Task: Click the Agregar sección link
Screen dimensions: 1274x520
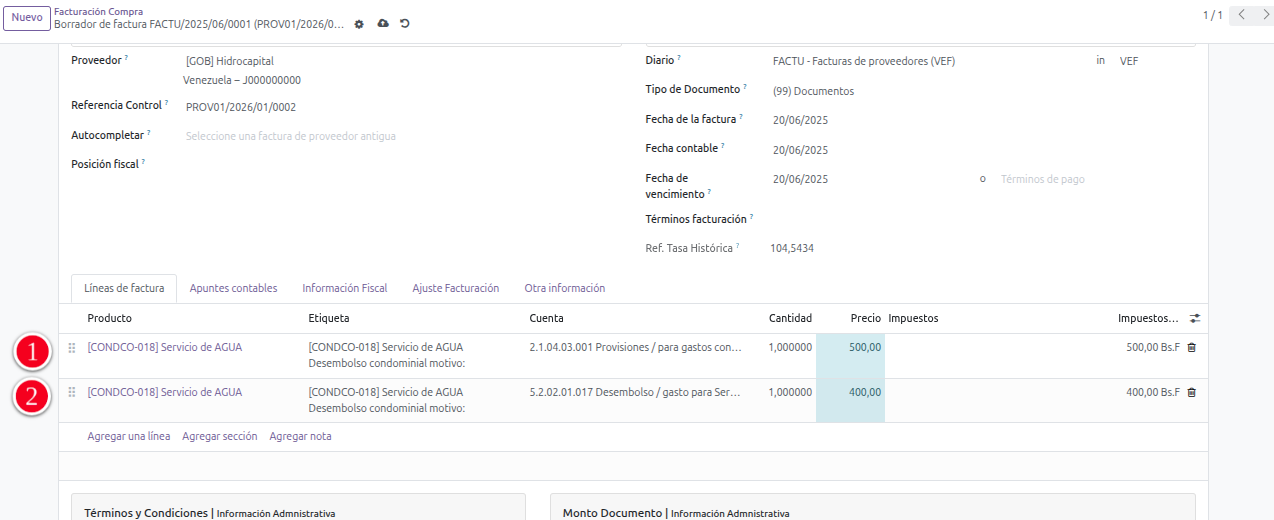Action: click(x=219, y=437)
